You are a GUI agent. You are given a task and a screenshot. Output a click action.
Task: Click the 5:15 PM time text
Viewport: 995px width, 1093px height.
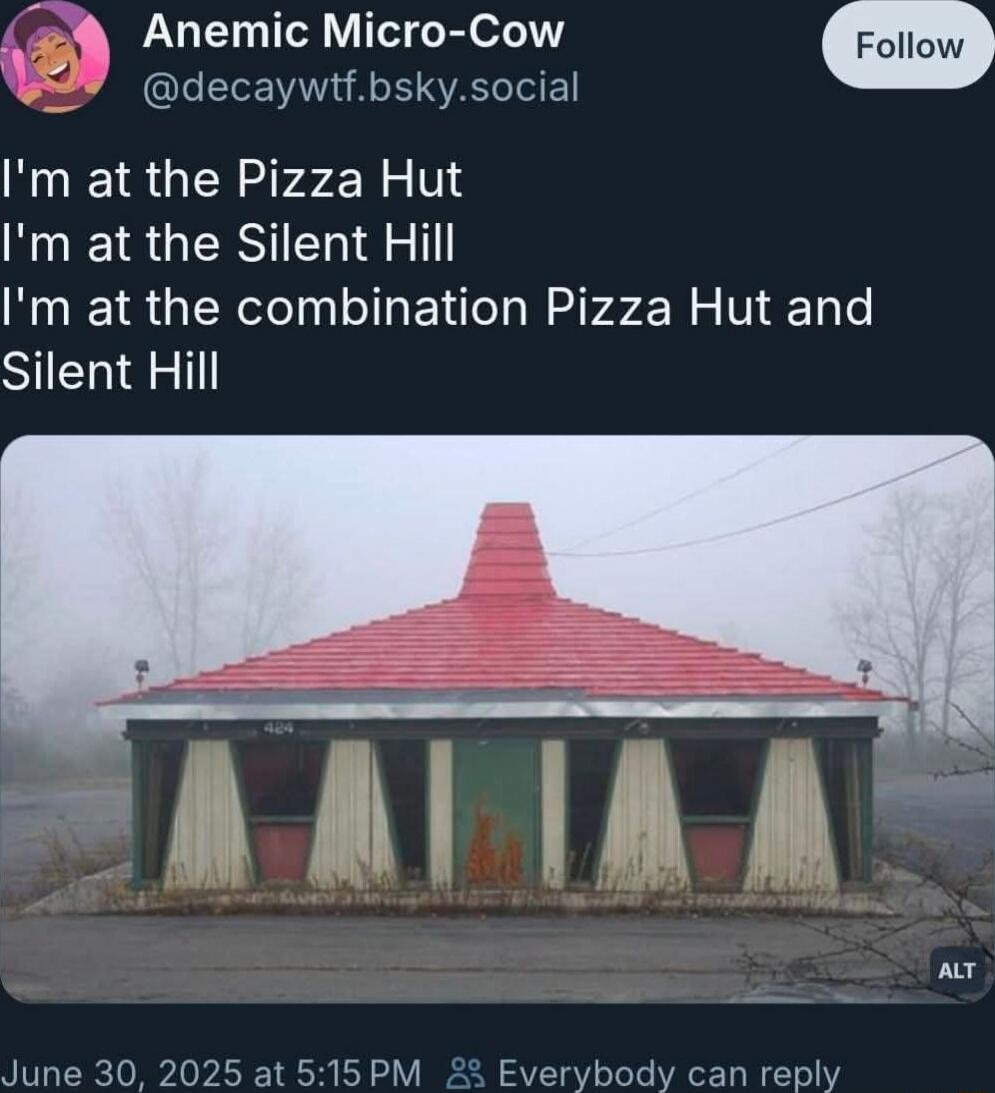coord(358,1073)
